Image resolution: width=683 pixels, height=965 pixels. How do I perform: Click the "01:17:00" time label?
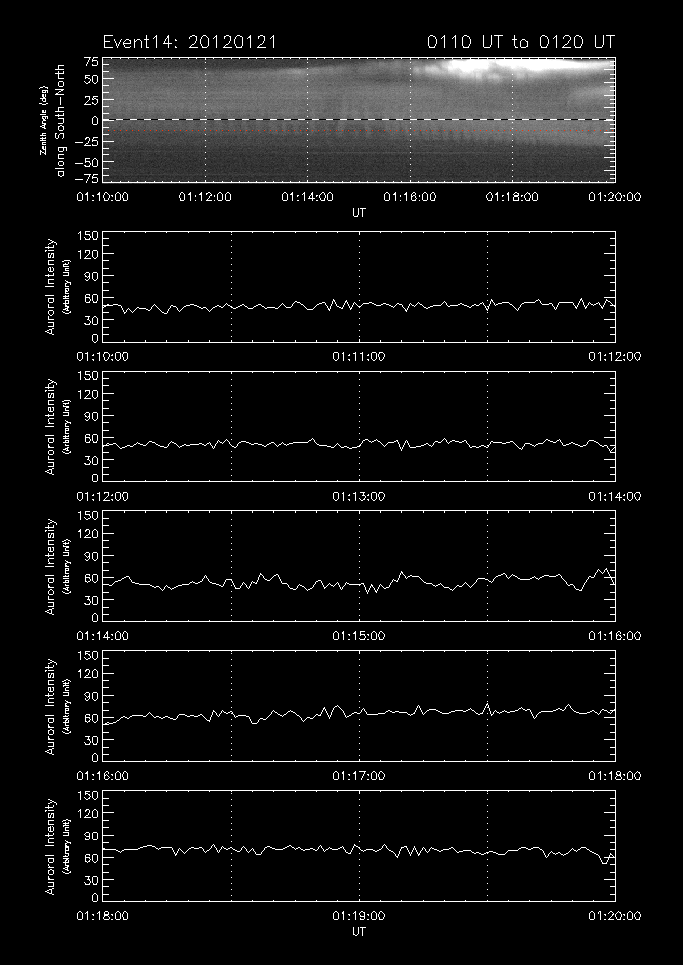(359, 776)
